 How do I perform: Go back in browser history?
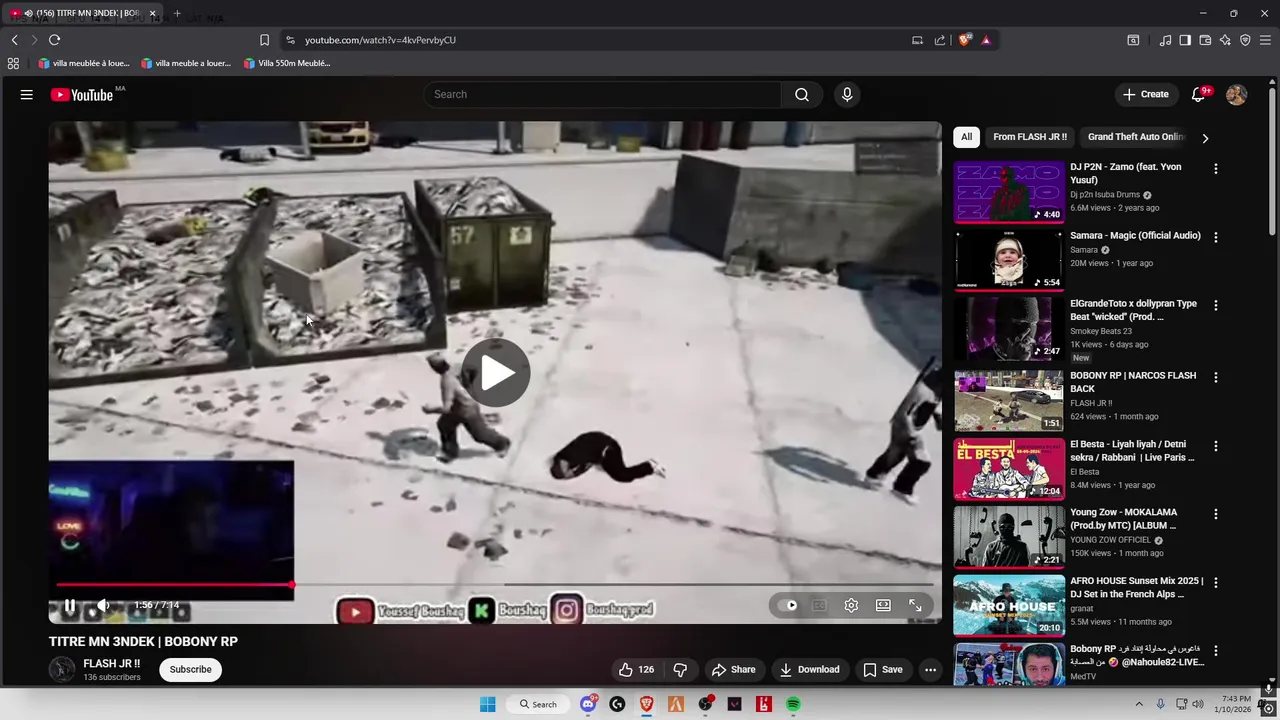pos(14,40)
